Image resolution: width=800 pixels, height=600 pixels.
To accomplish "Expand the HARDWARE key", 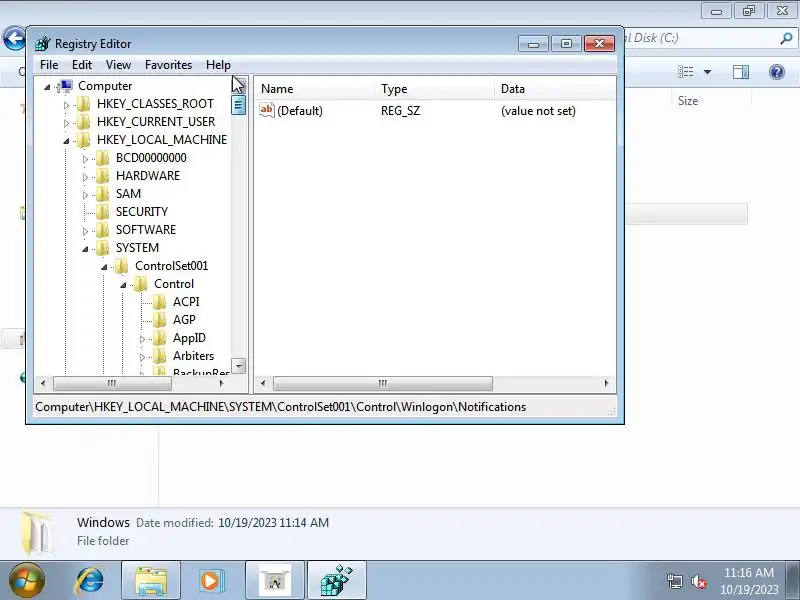I will tap(85, 177).
